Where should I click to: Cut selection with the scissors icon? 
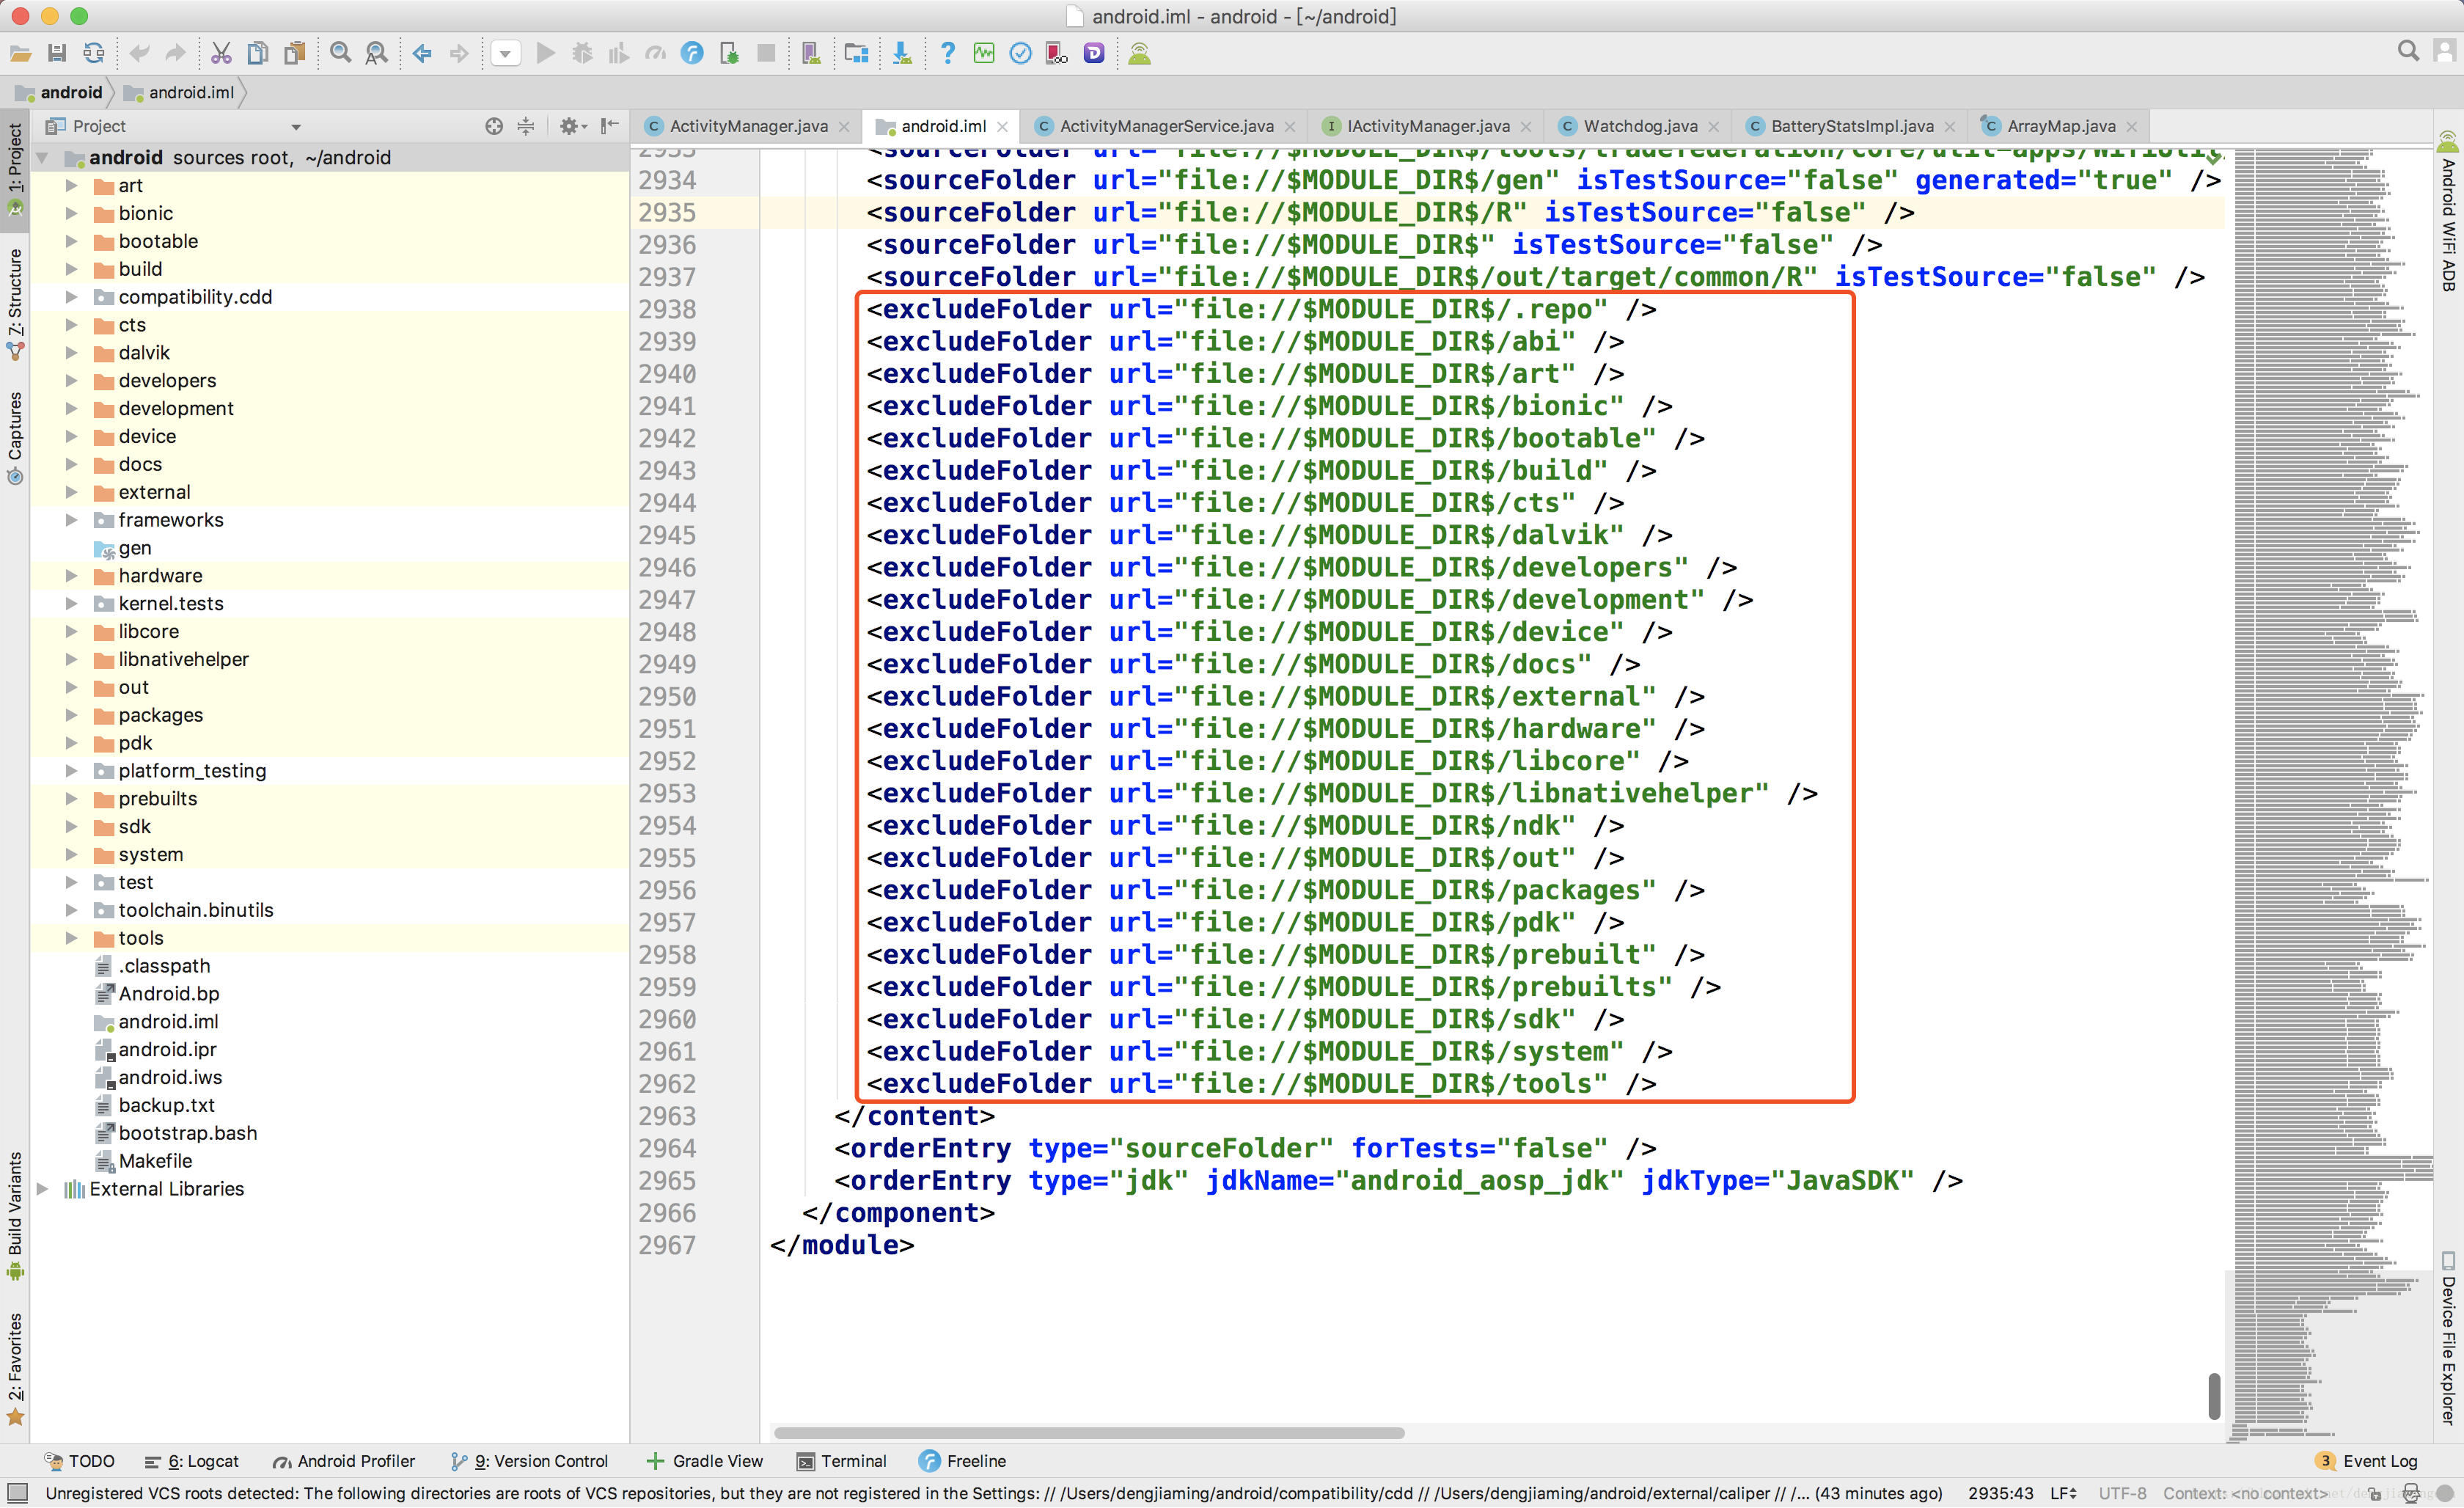pyautogui.click(x=221, y=53)
